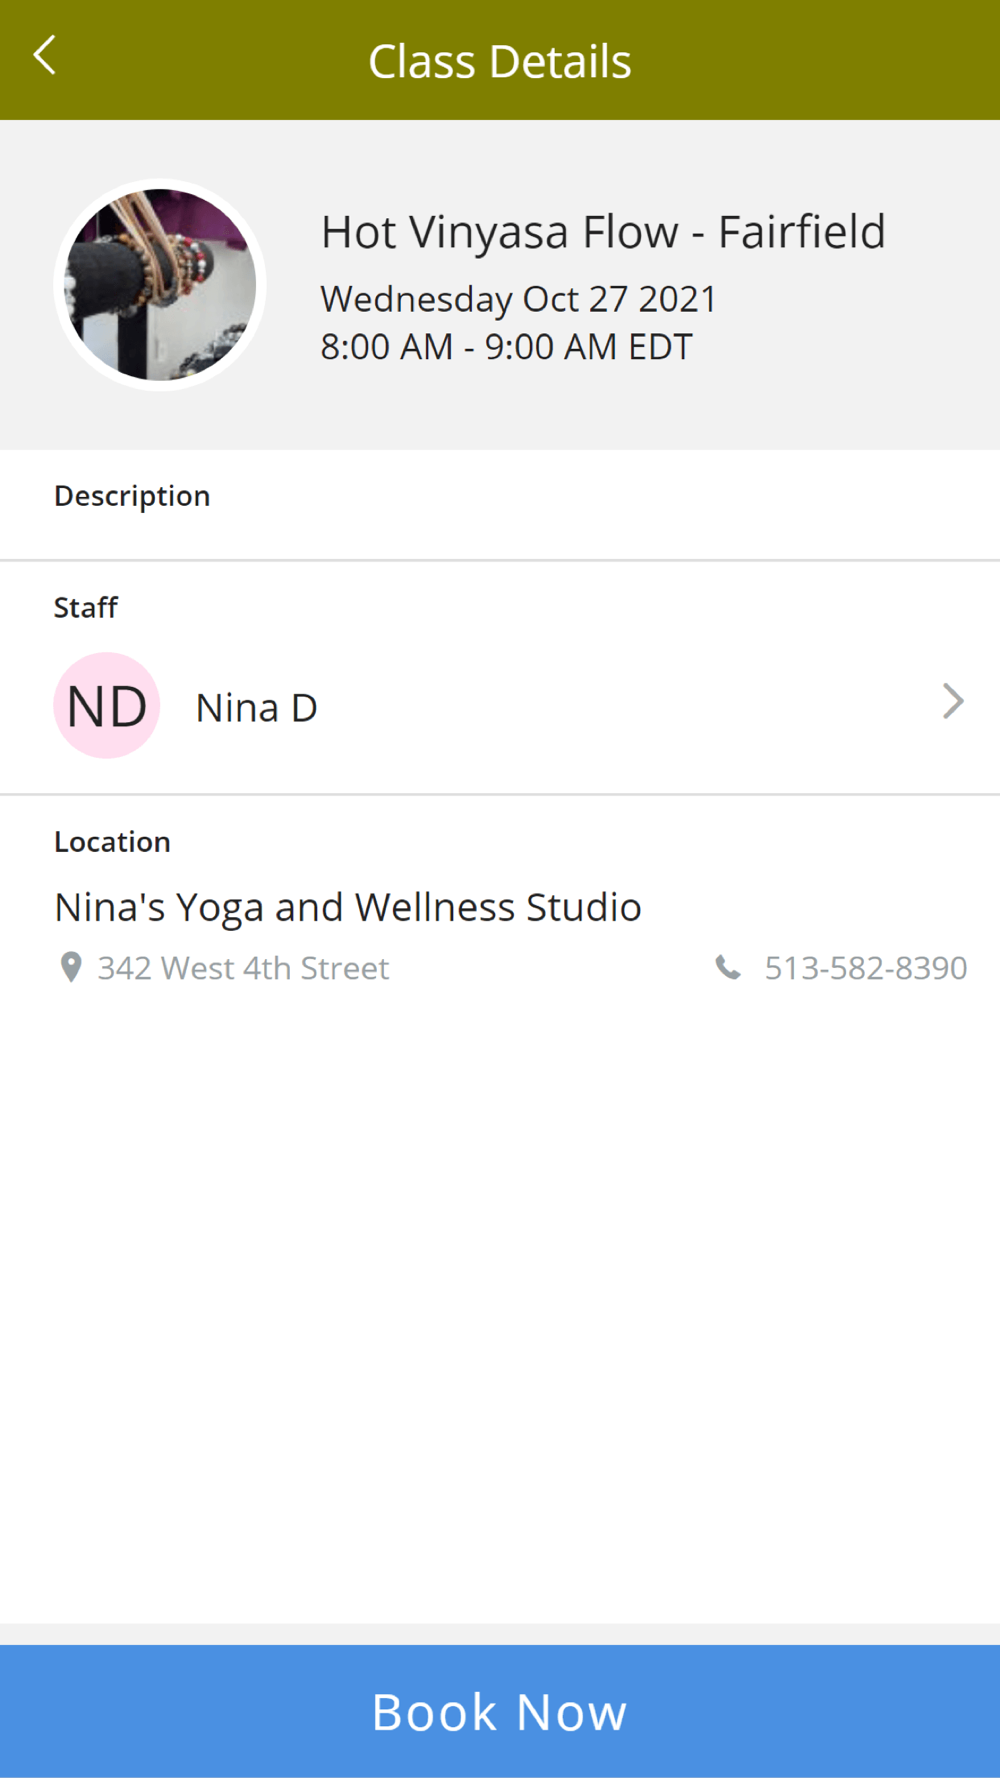Click the 9:00 AM EDT end time

click(x=588, y=347)
